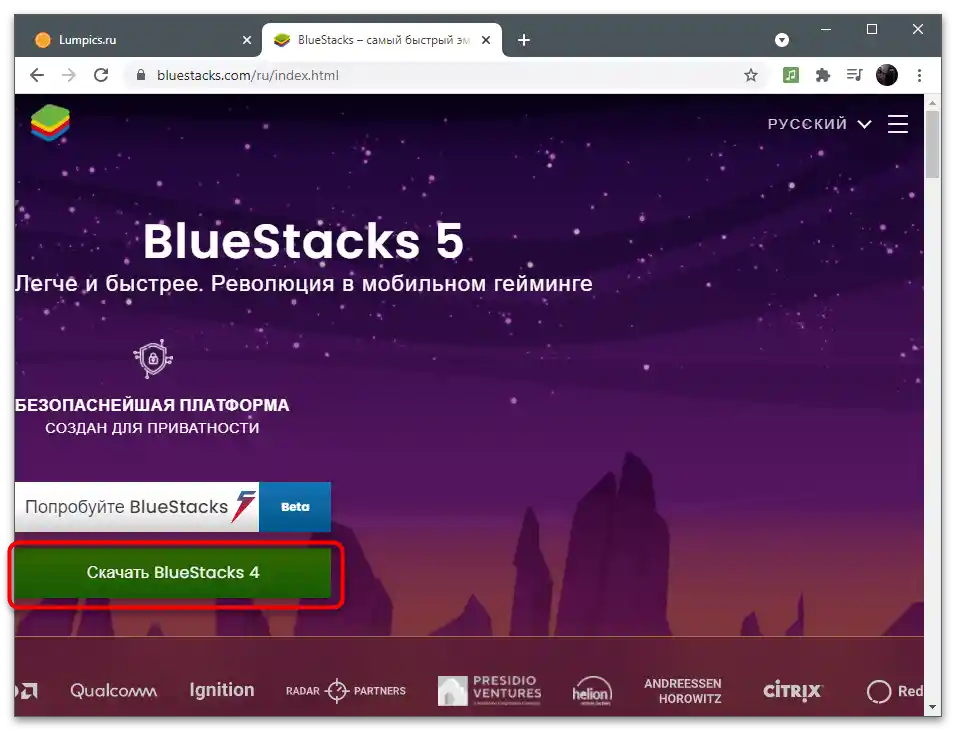956x731 pixels.
Task: Open a new browser tab
Action: point(524,40)
